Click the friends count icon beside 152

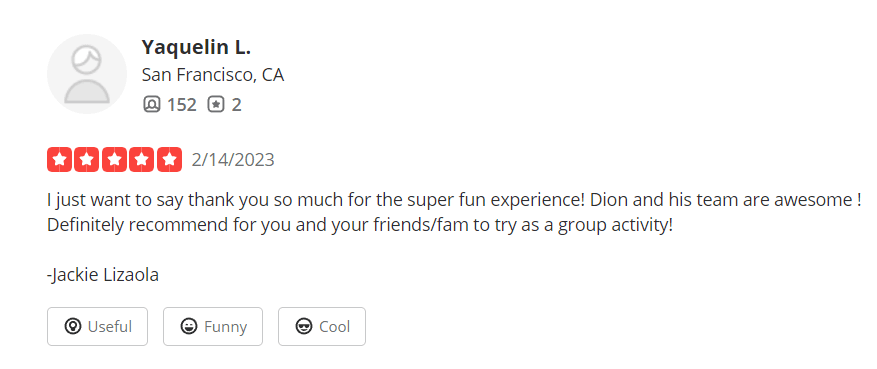point(152,105)
